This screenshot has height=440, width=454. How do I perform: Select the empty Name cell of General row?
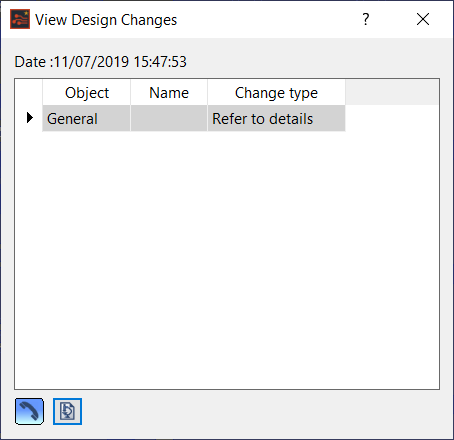pyautogui.click(x=169, y=119)
